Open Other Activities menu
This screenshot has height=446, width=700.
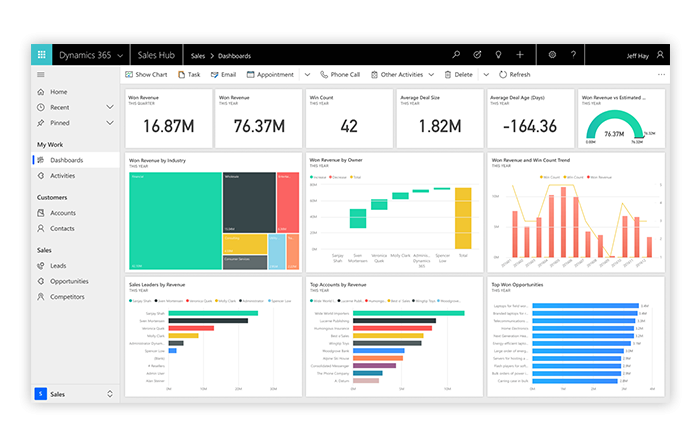coord(397,75)
